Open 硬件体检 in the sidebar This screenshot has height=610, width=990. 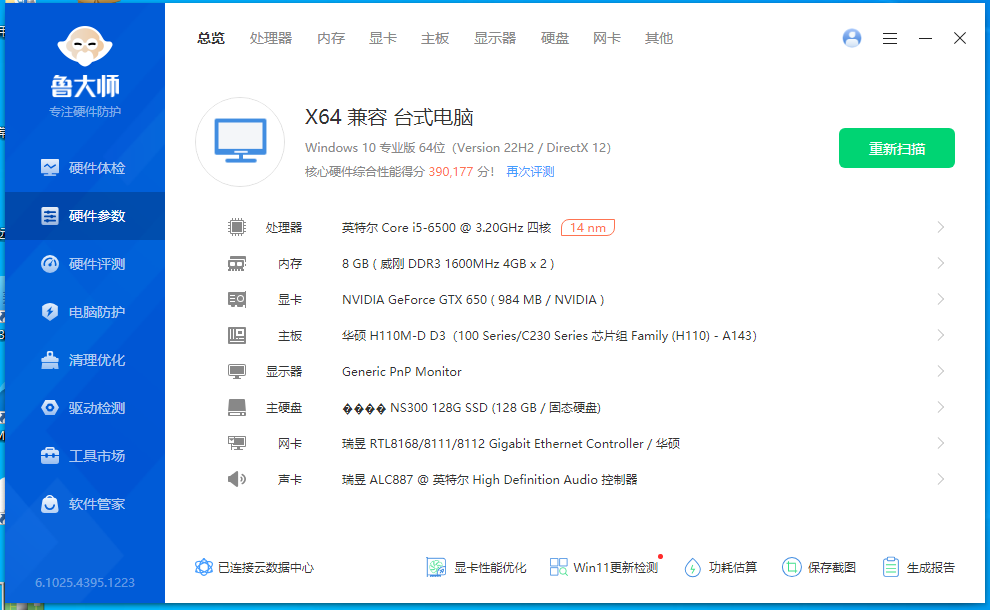tap(85, 168)
